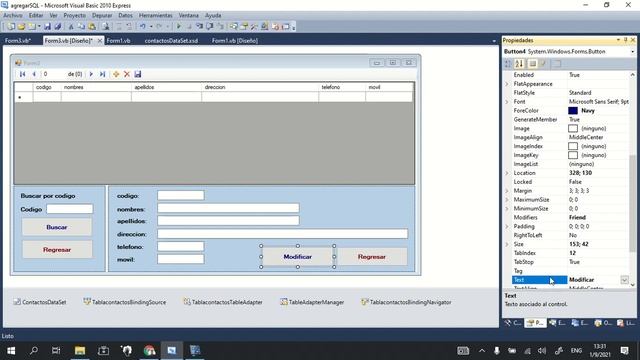Viewport: 640px width, 360px height.
Task: Click the telefono text box
Action: [x=180, y=247]
